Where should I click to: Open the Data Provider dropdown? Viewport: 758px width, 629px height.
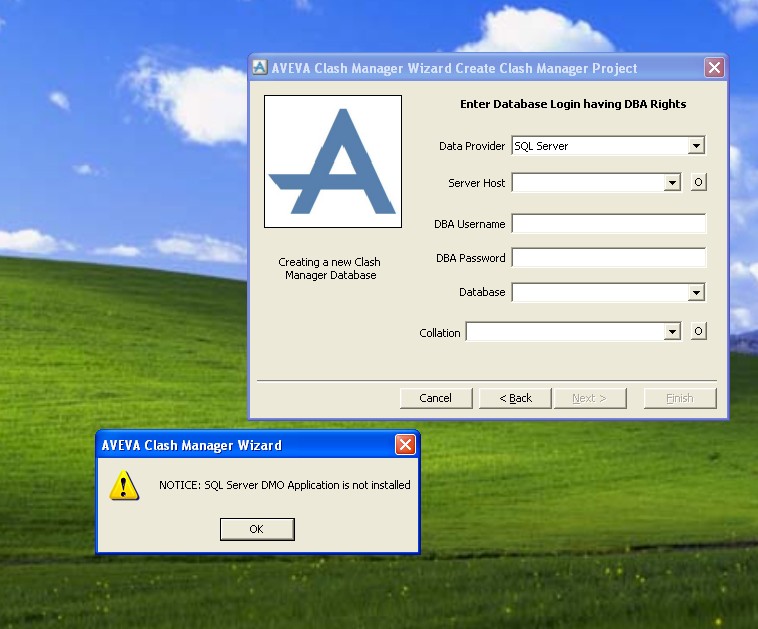click(696, 146)
